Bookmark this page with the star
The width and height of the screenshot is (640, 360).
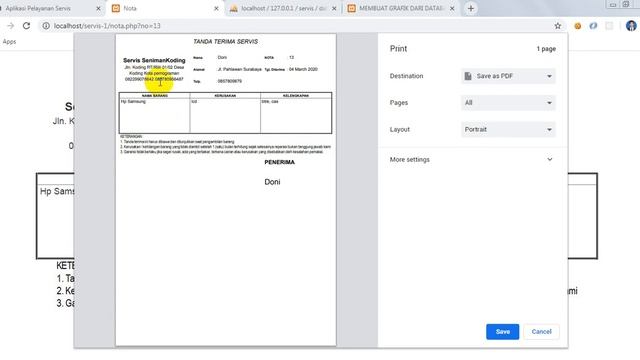tap(558, 26)
